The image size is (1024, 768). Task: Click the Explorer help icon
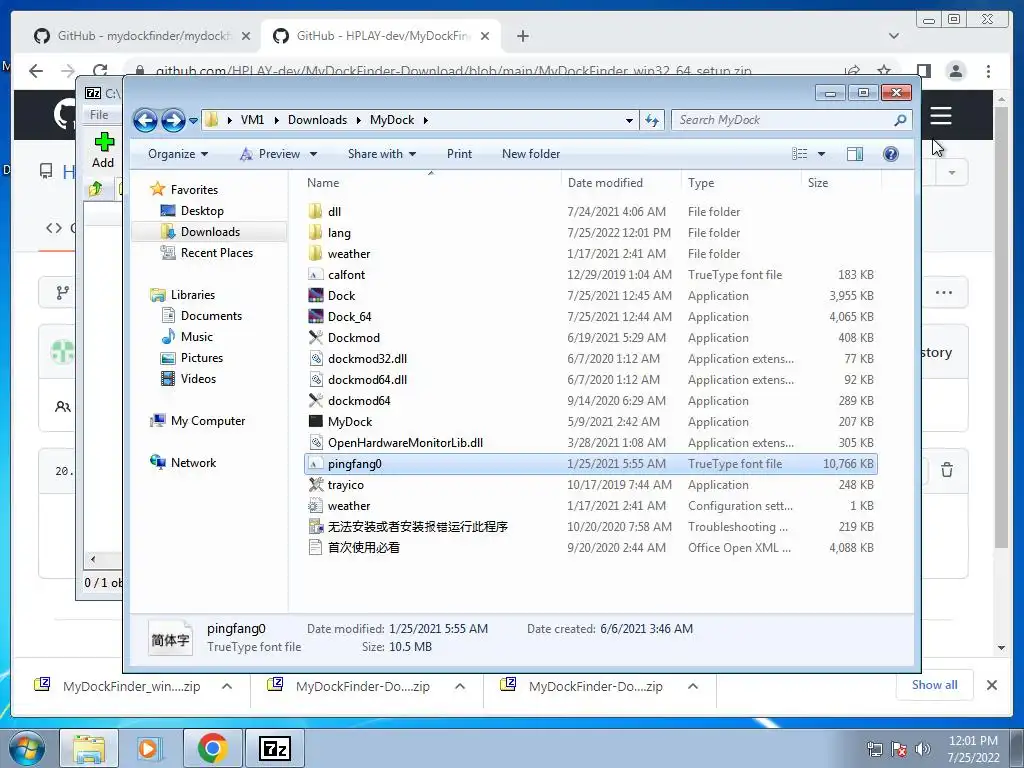click(x=891, y=154)
